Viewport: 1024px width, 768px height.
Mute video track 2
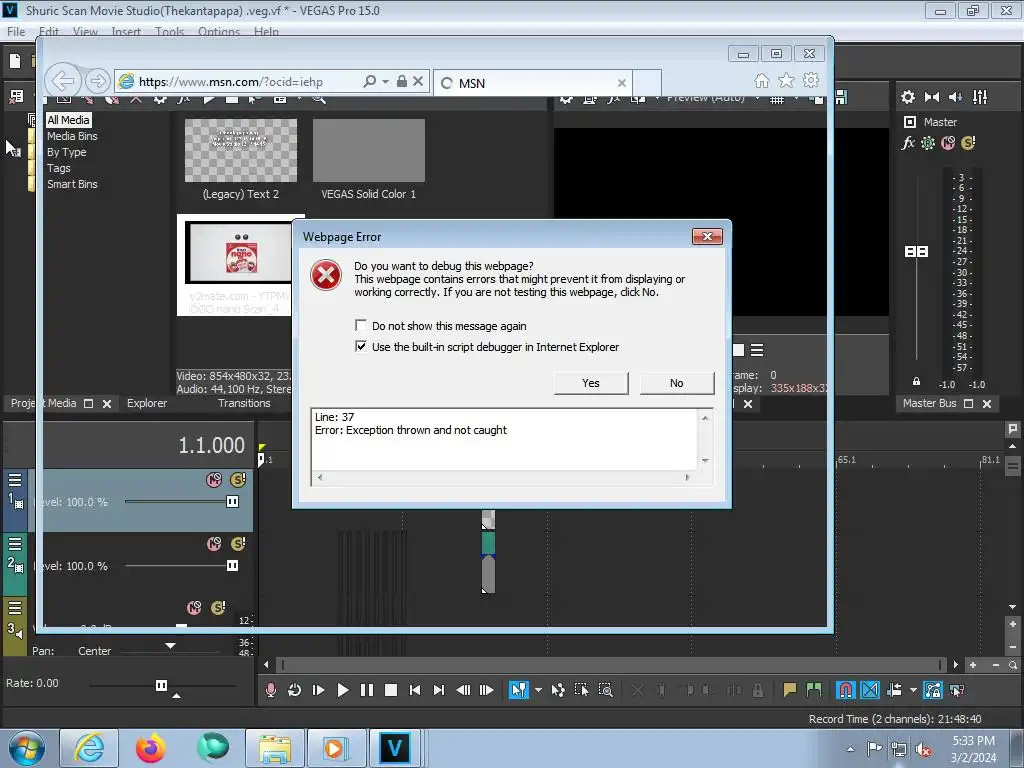pos(214,543)
